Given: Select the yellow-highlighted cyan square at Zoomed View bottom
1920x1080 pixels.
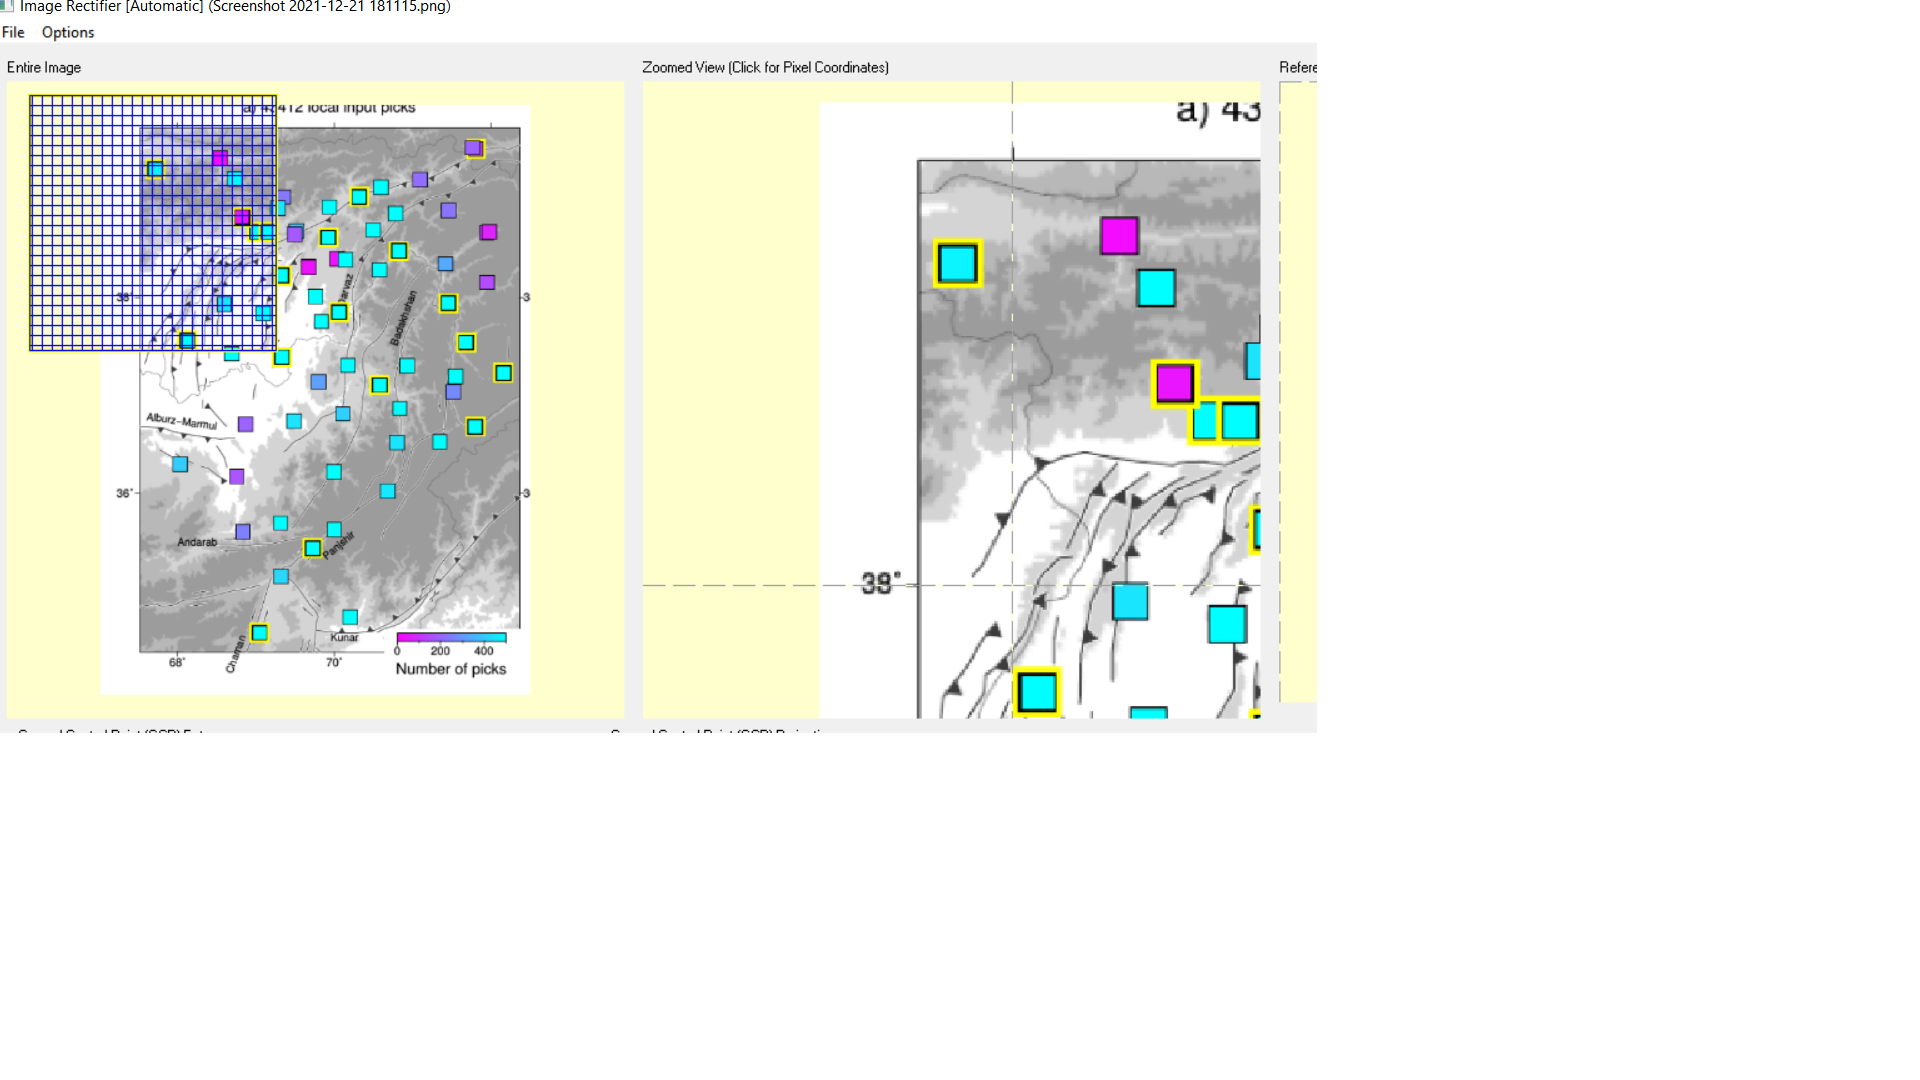Looking at the screenshot, I should pyautogui.click(x=1038, y=691).
